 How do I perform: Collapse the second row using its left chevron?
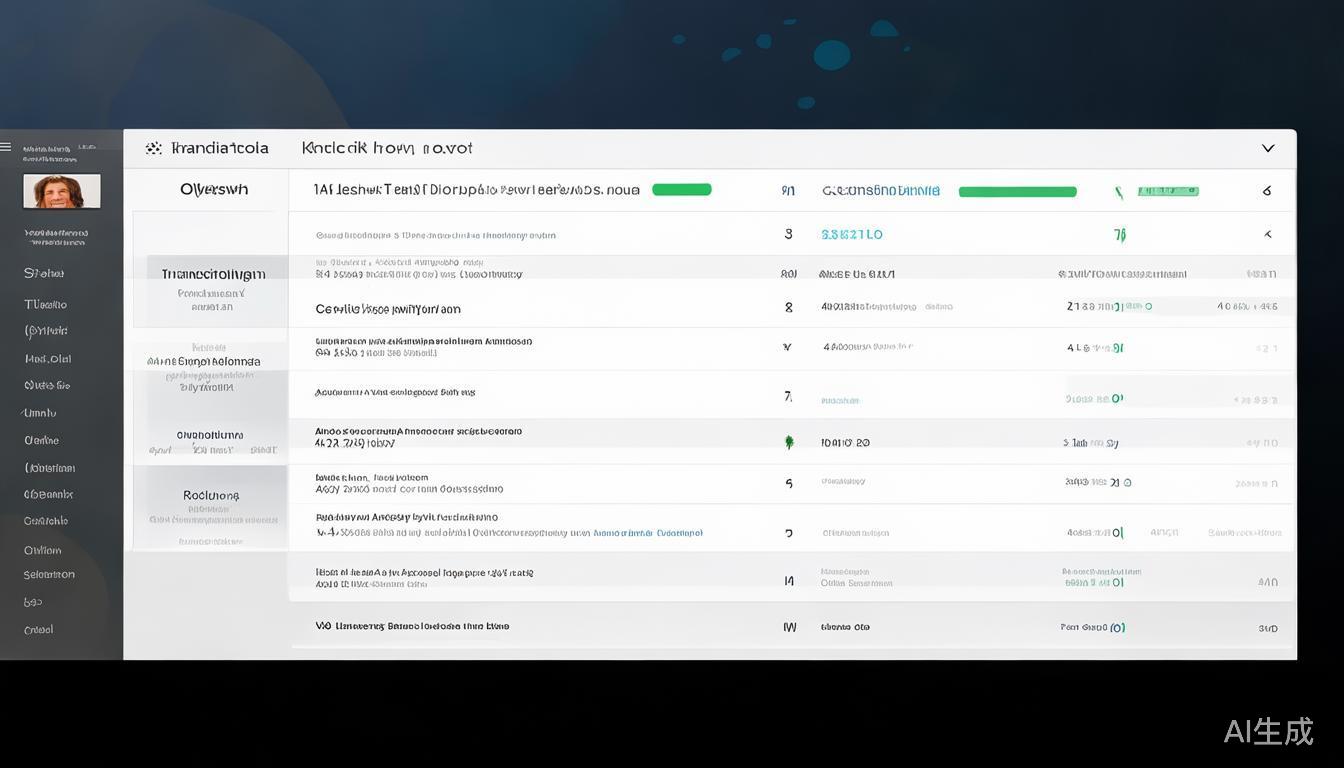(x=1268, y=234)
